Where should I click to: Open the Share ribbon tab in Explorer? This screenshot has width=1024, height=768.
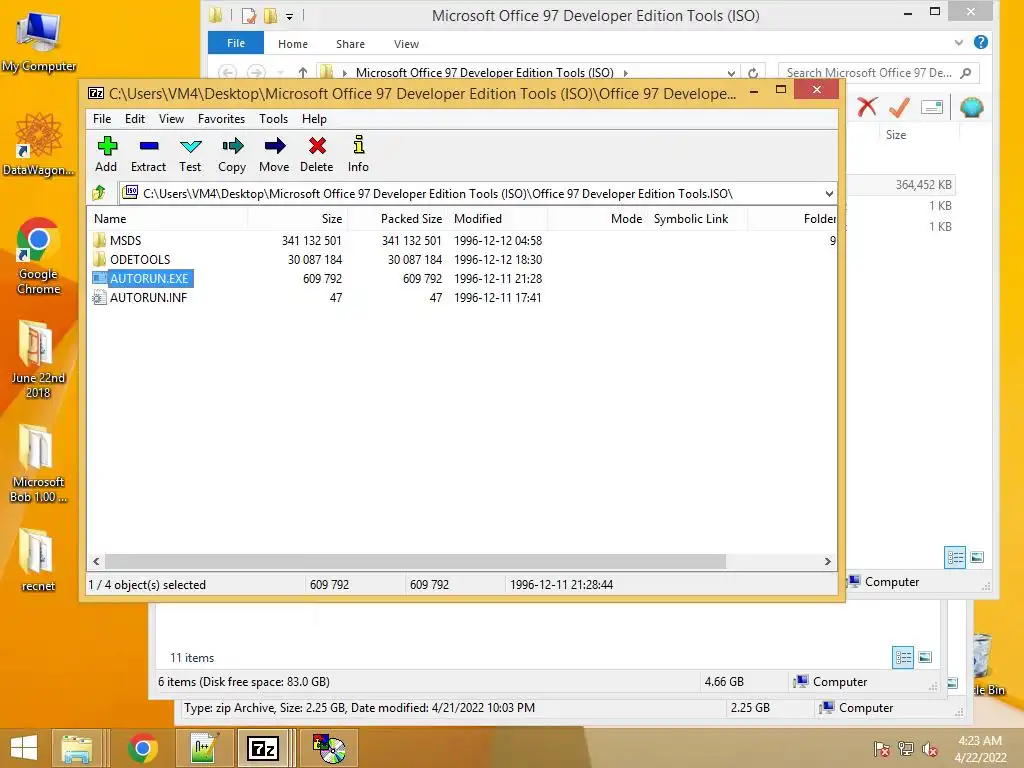(350, 44)
